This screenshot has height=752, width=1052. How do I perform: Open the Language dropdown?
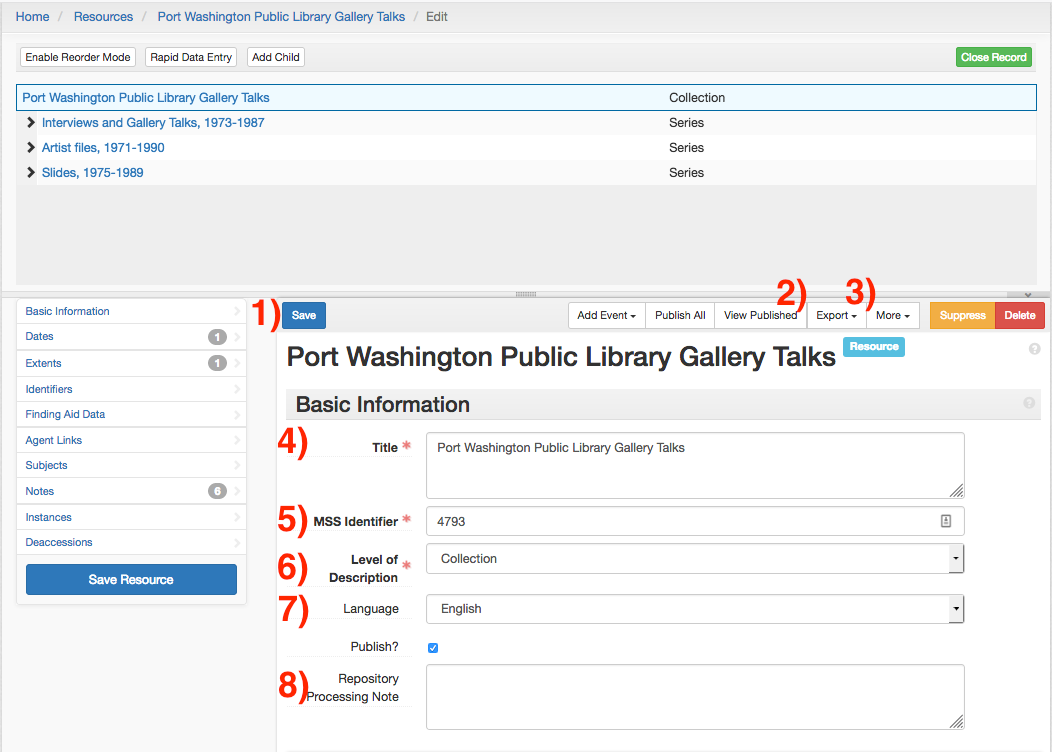click(x=694, y=609)
